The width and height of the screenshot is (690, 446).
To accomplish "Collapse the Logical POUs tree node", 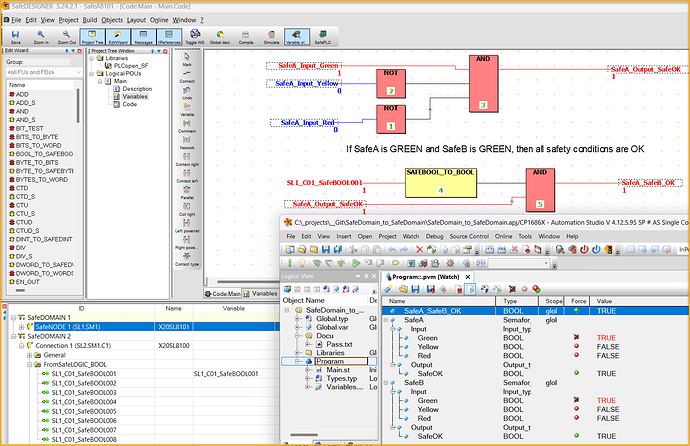I will point(93,73).
